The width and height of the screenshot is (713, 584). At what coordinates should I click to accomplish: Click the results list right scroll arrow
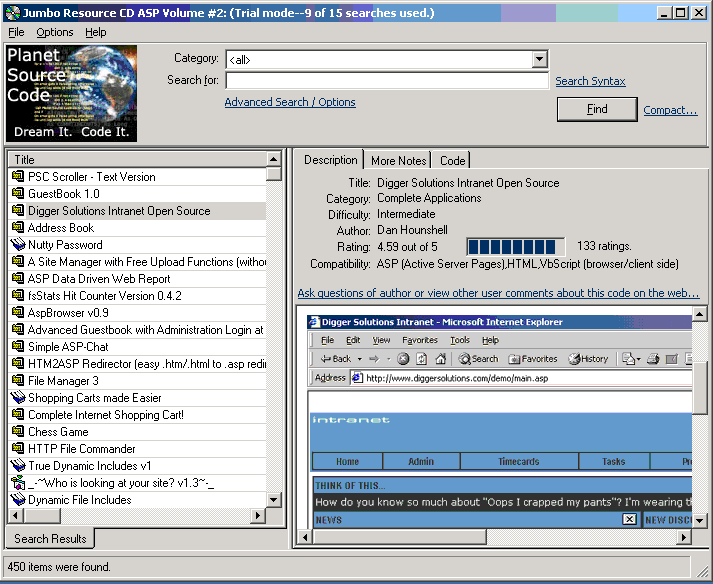coord(258,515)
